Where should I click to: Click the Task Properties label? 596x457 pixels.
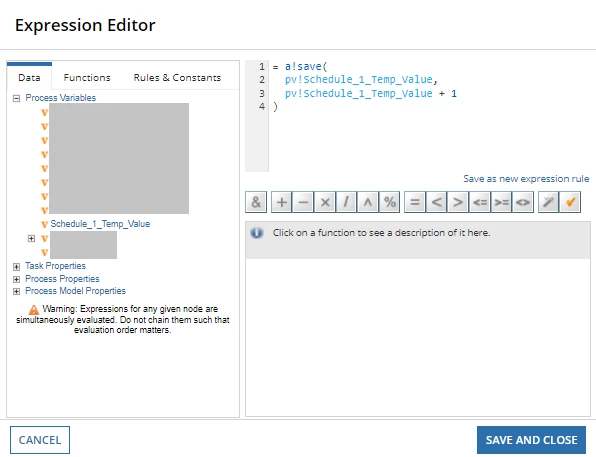coord(55,266)
